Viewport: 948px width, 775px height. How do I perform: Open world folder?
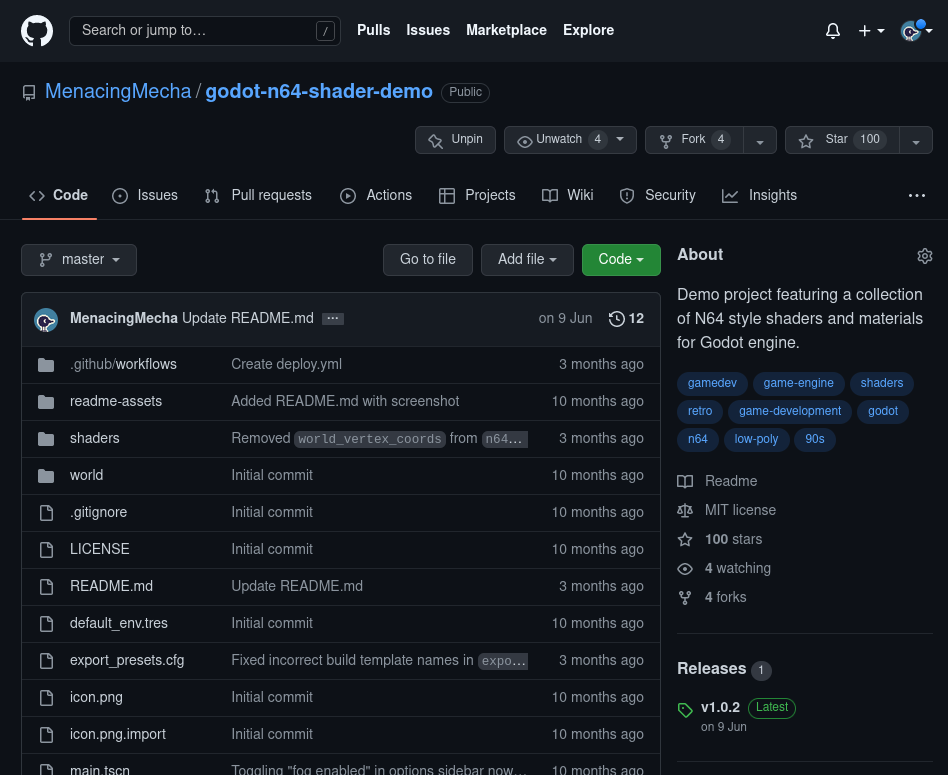pos(86,475)
